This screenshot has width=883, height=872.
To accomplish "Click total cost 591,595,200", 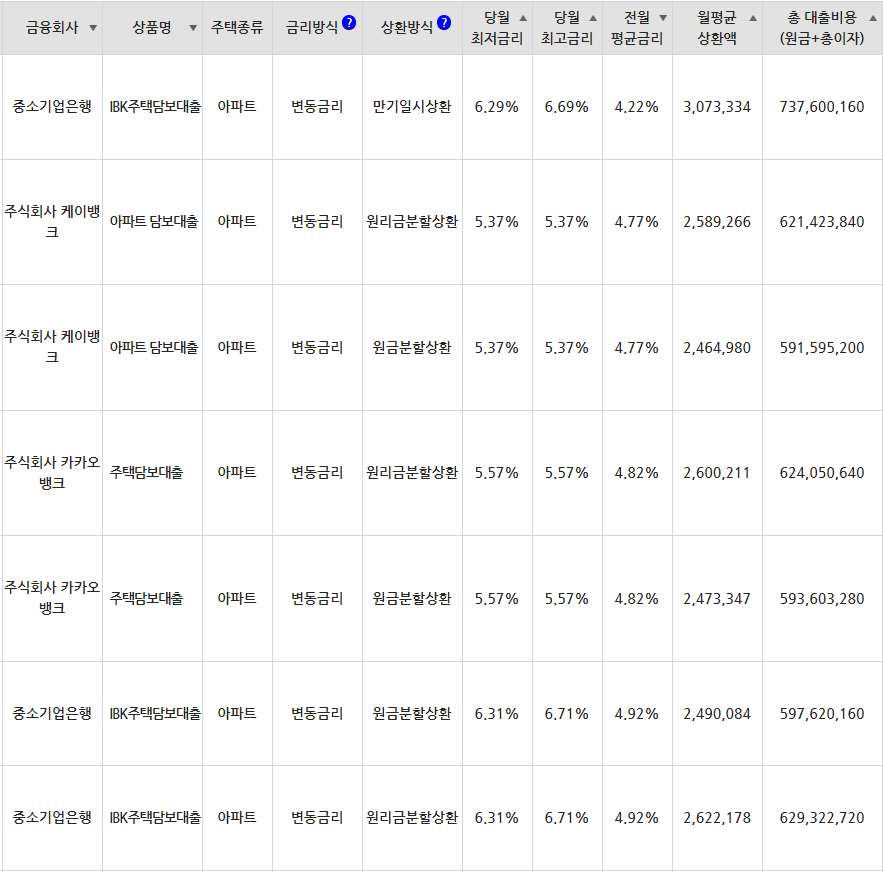I will [x=822, y=348].
